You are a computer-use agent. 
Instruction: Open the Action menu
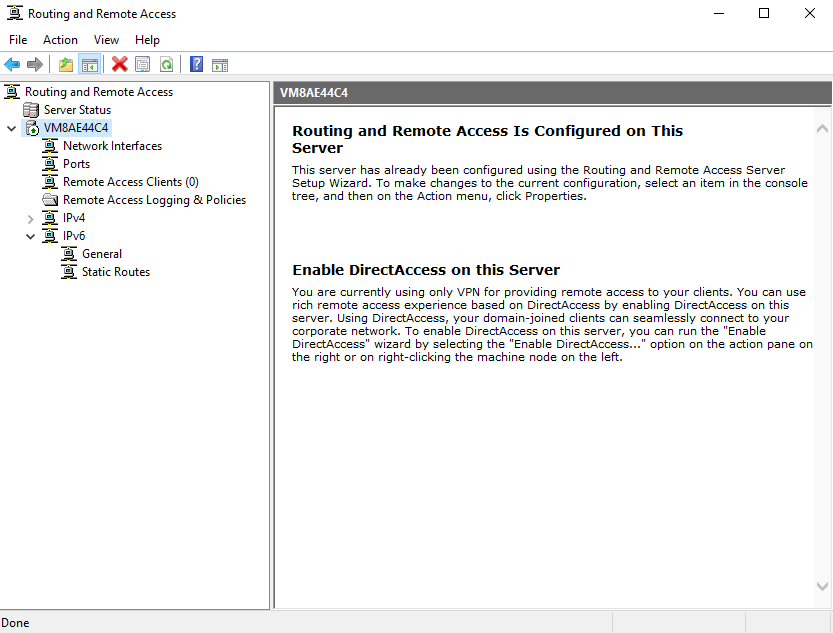(x=60, y=40)
